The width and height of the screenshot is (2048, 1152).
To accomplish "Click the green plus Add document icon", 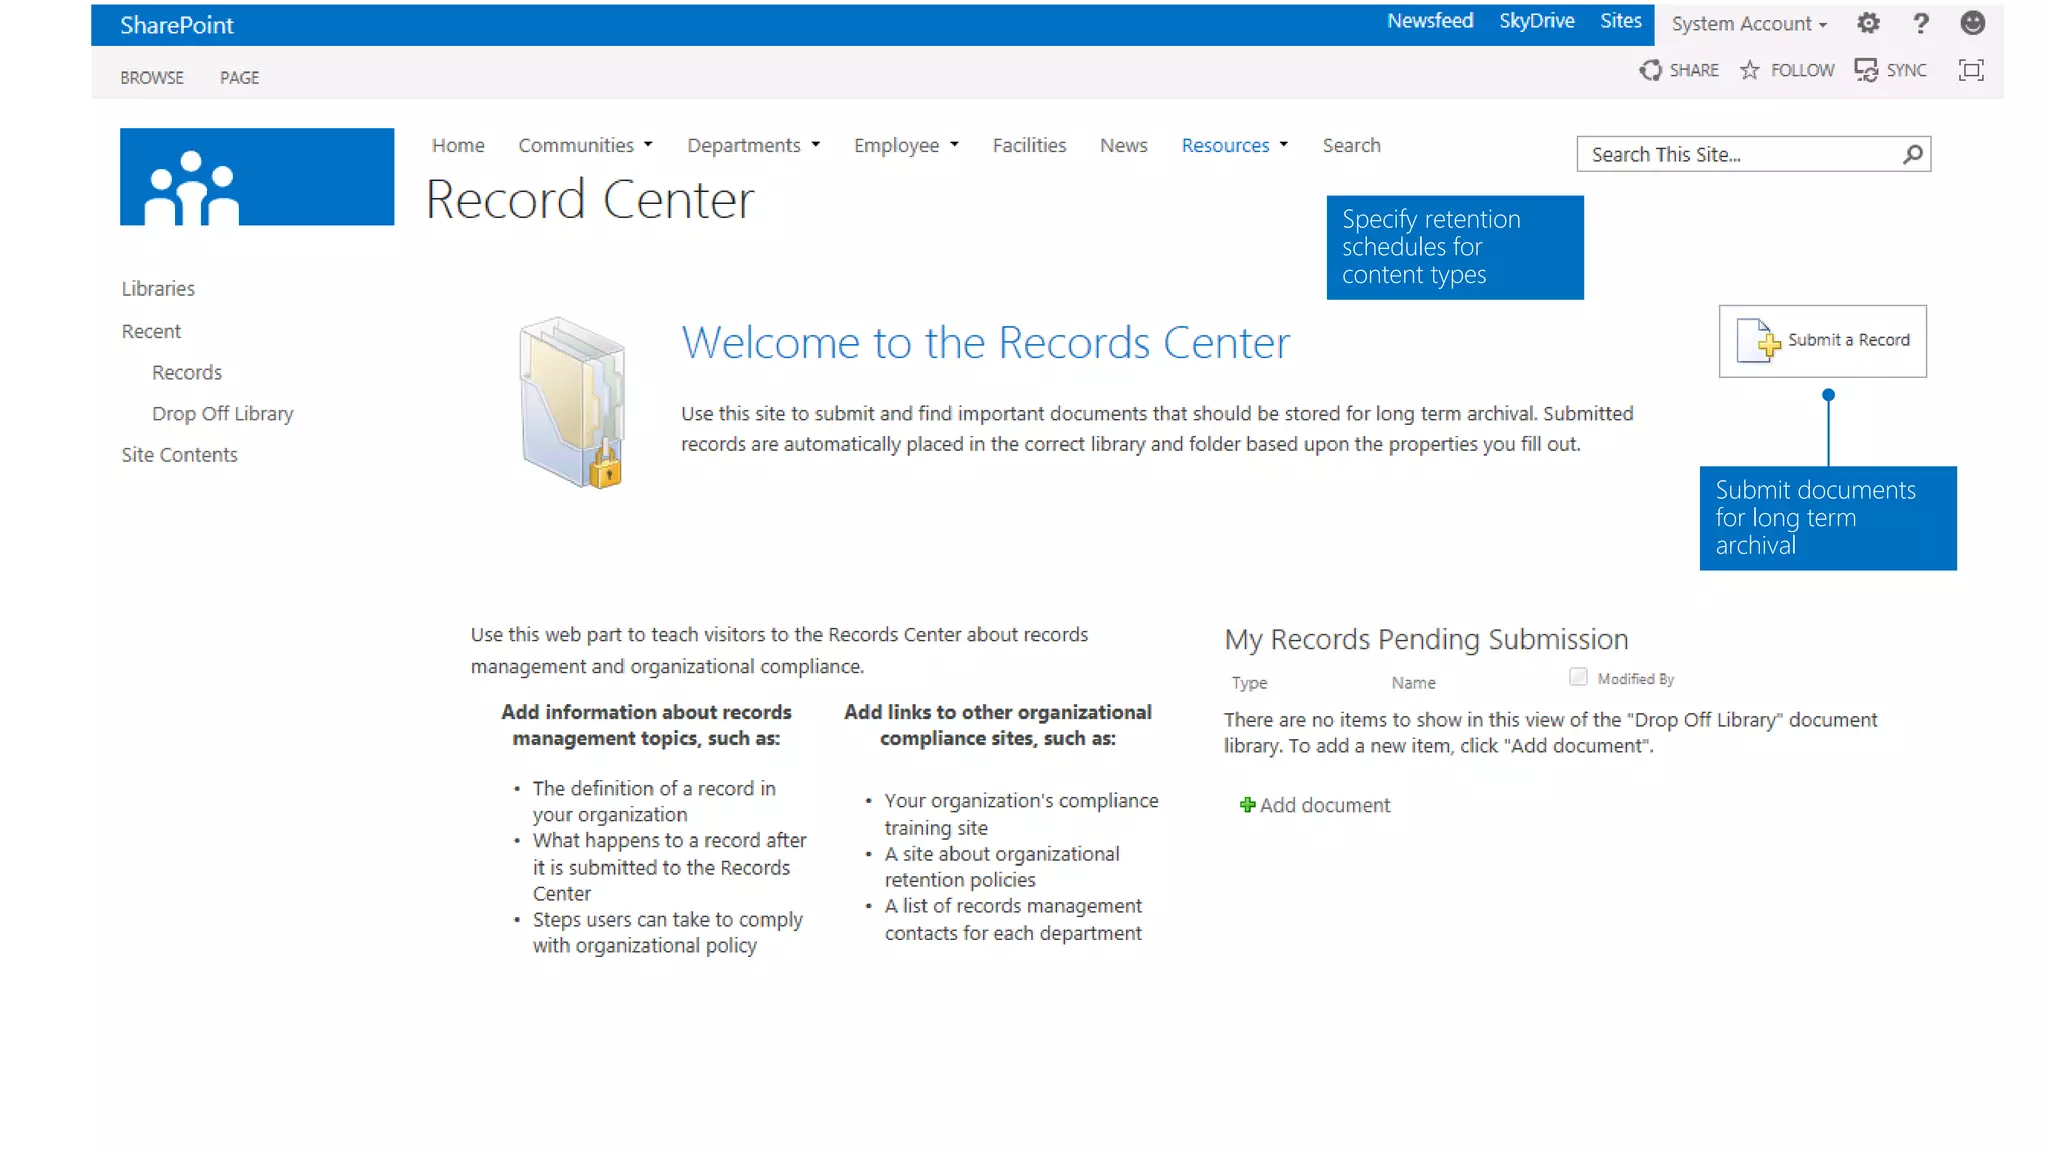I will coord(1247,805).
